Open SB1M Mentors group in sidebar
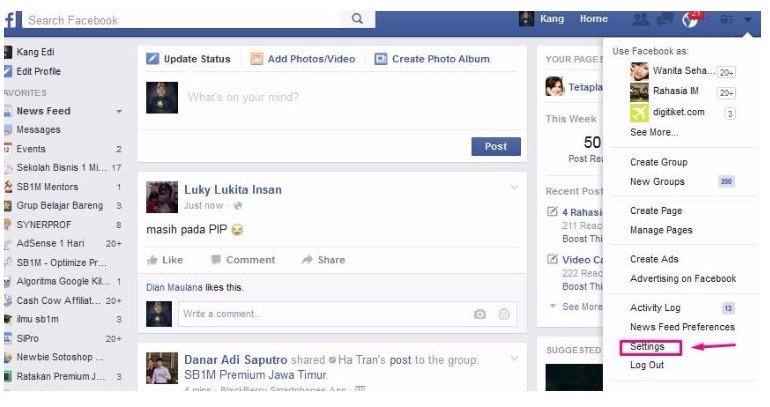 pyautogui.click(x=47, y=187)
